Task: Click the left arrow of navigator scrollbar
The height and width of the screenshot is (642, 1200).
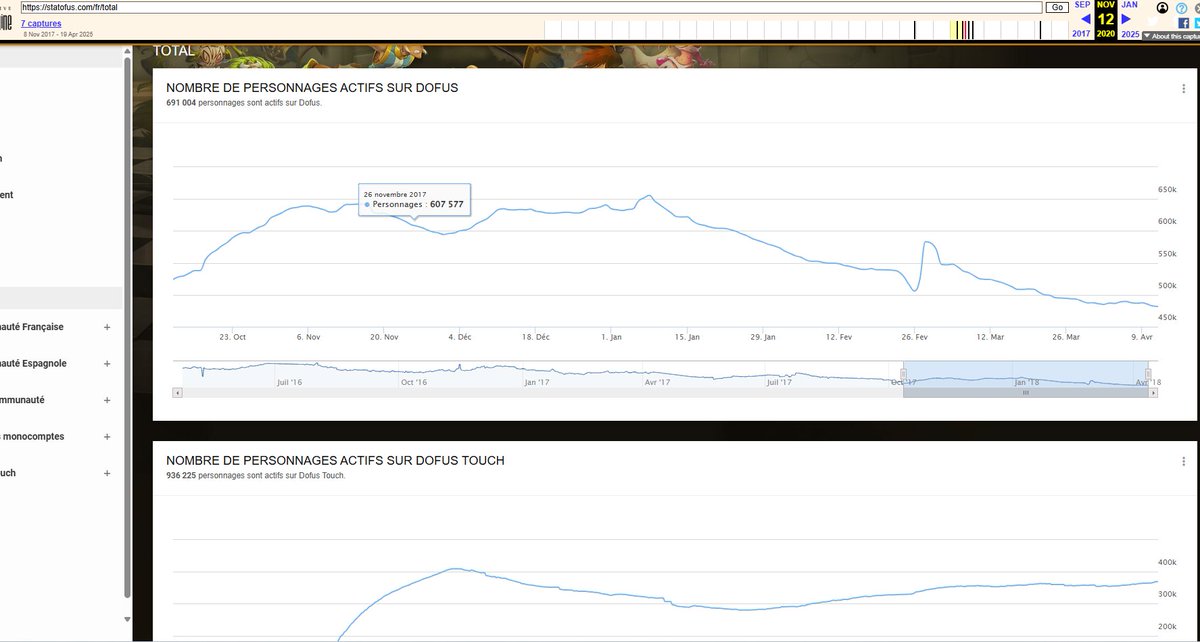Action: (177, 393)
